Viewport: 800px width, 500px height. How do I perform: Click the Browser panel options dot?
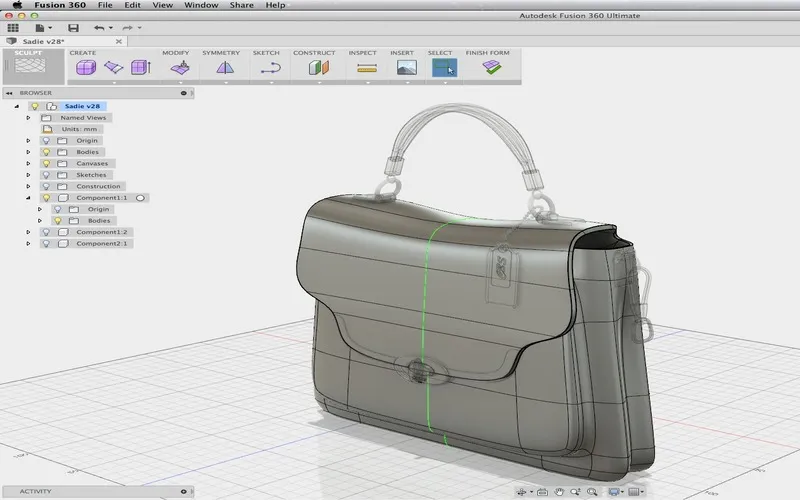(x=183, y=93)
